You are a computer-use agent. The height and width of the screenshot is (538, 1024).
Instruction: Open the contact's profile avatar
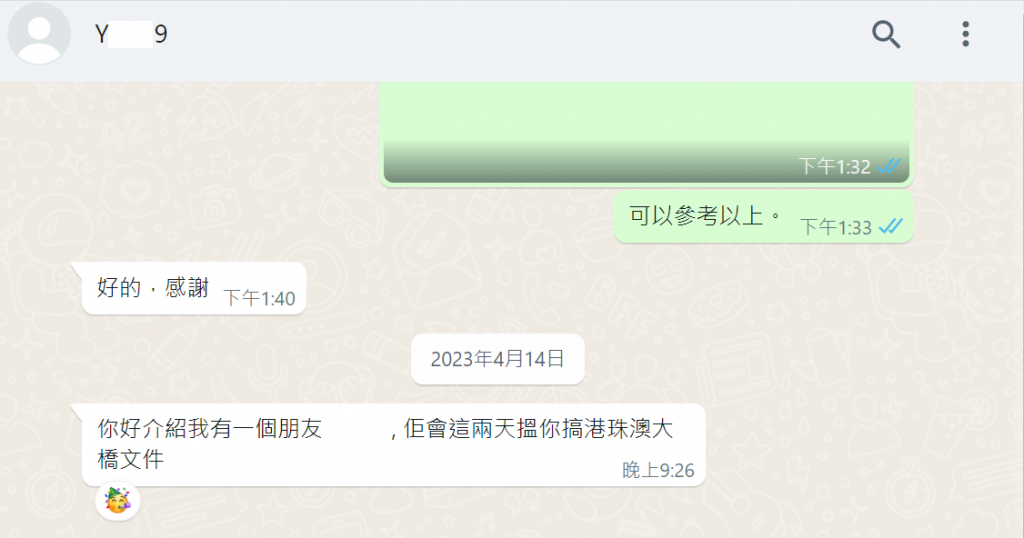(39, 34)
